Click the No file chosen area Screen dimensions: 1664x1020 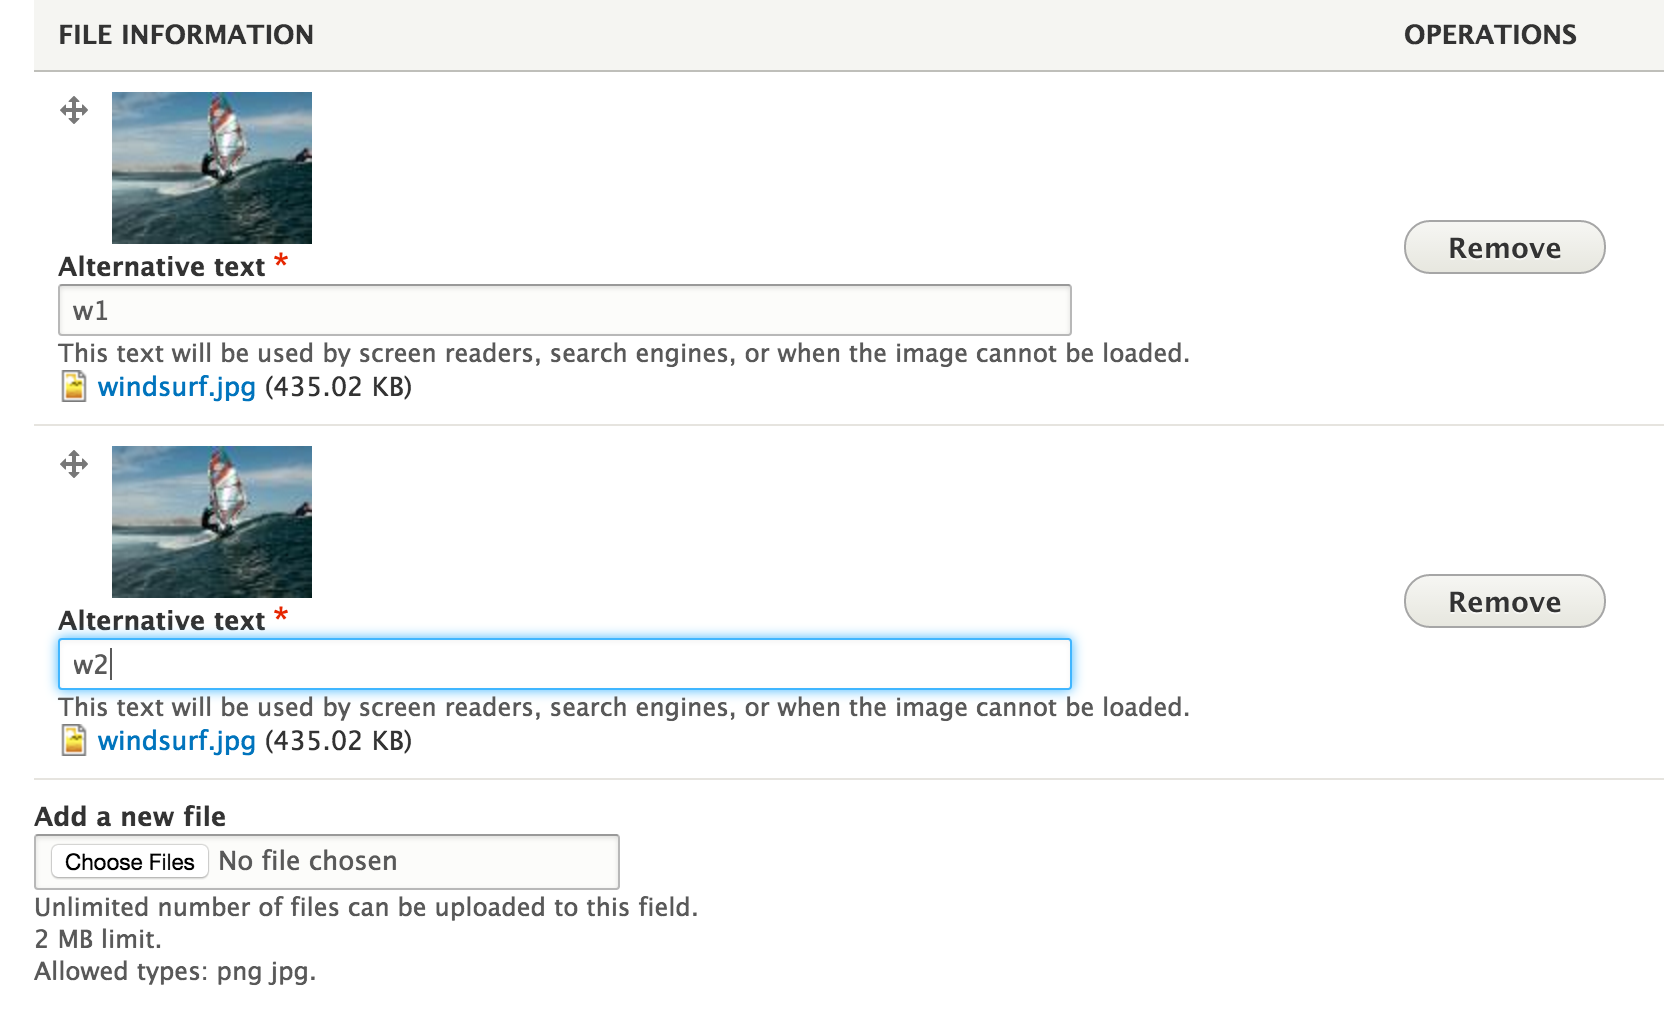click(307, 860)
